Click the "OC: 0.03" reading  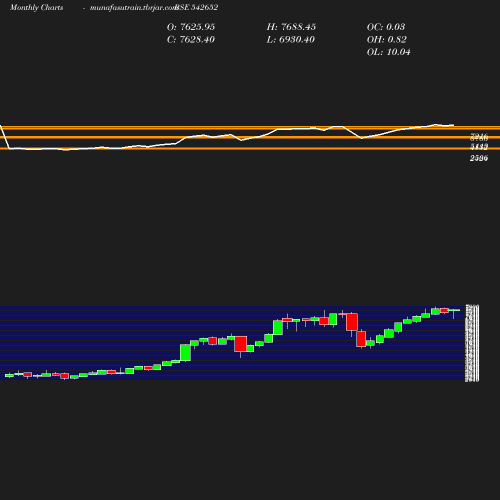coord(386,27)
